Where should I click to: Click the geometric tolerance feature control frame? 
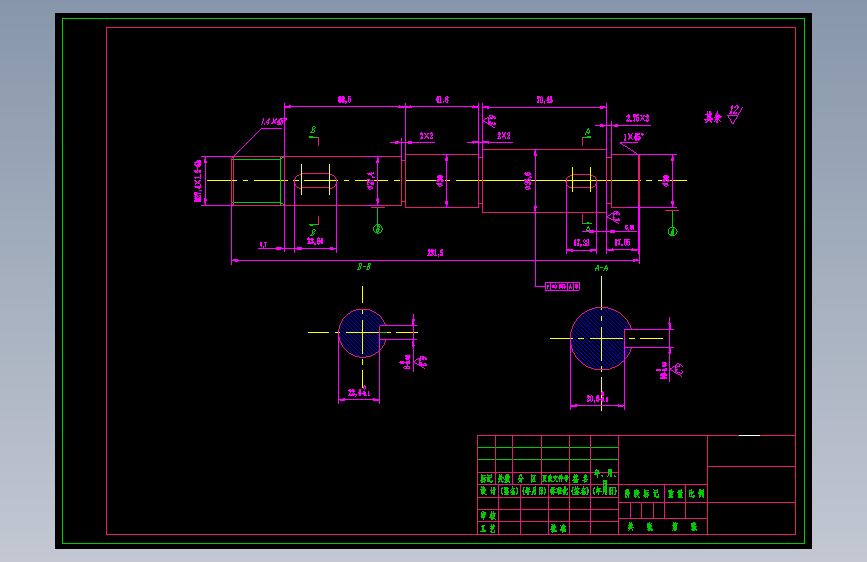562,287
